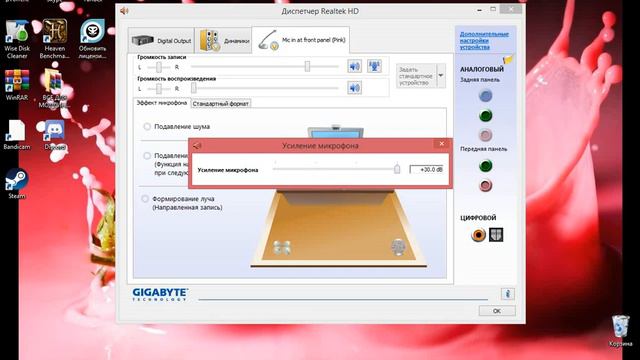Screen dimensions: 640x360
Task: Click the GIGABYTE logo
Action: [x=160, y=294]
